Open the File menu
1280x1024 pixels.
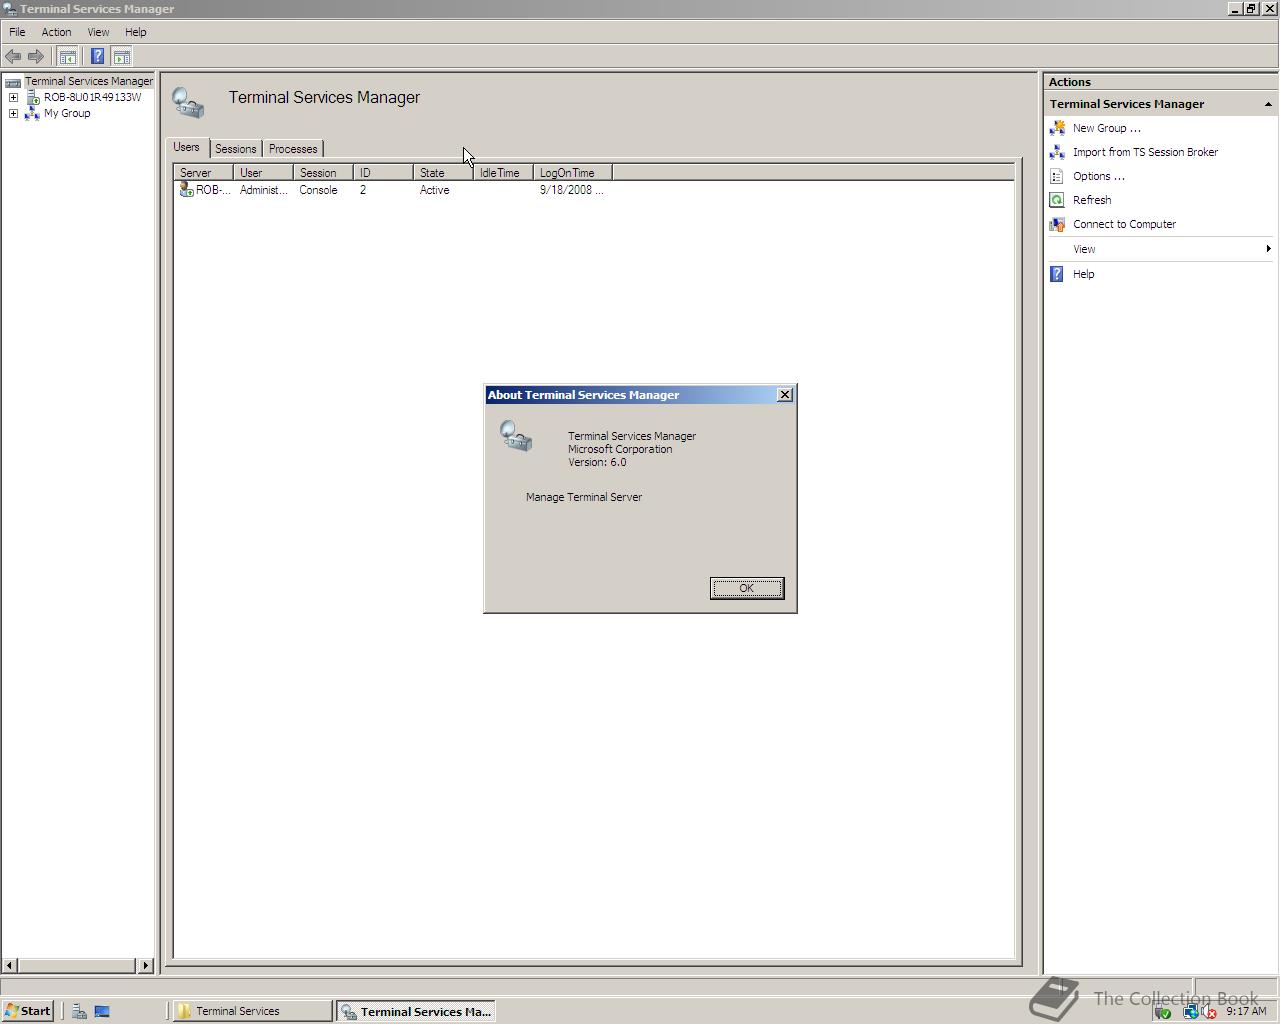coord(17,32)
